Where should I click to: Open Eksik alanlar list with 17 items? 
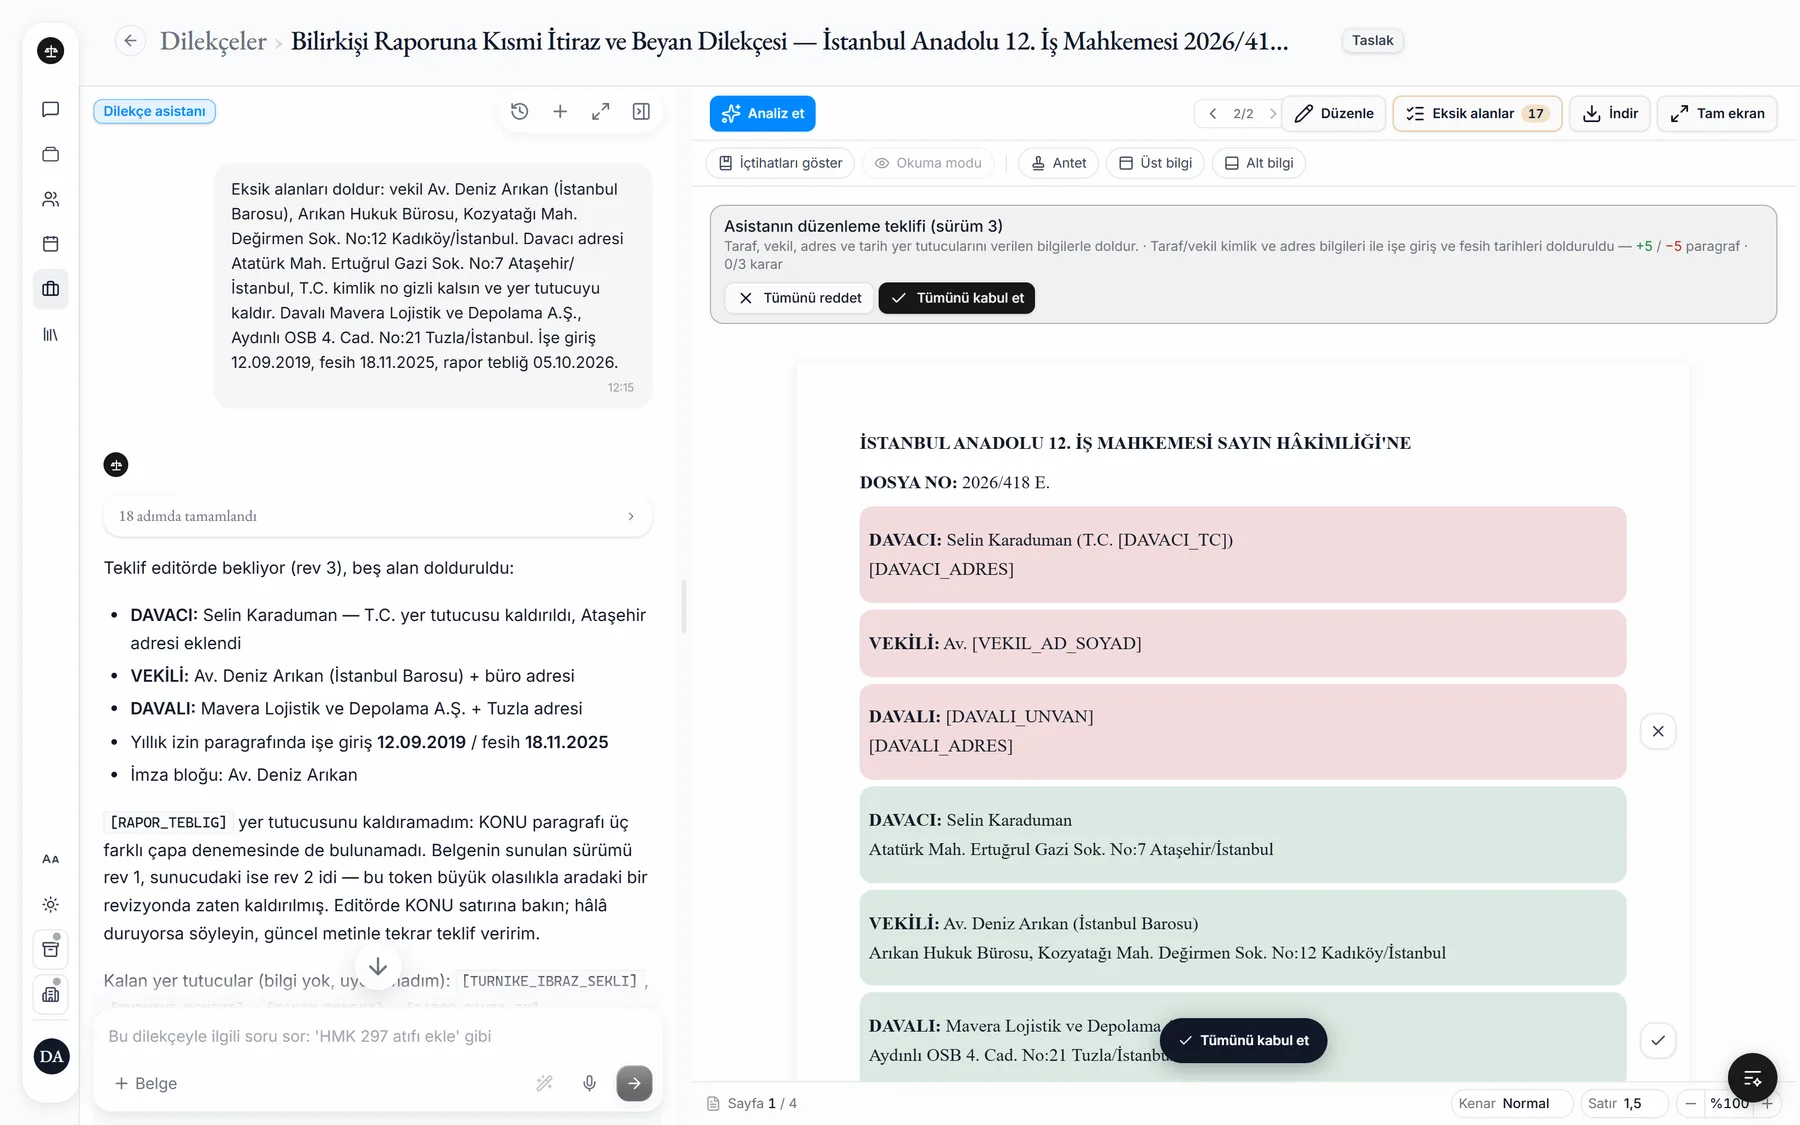click(1477, 114)
